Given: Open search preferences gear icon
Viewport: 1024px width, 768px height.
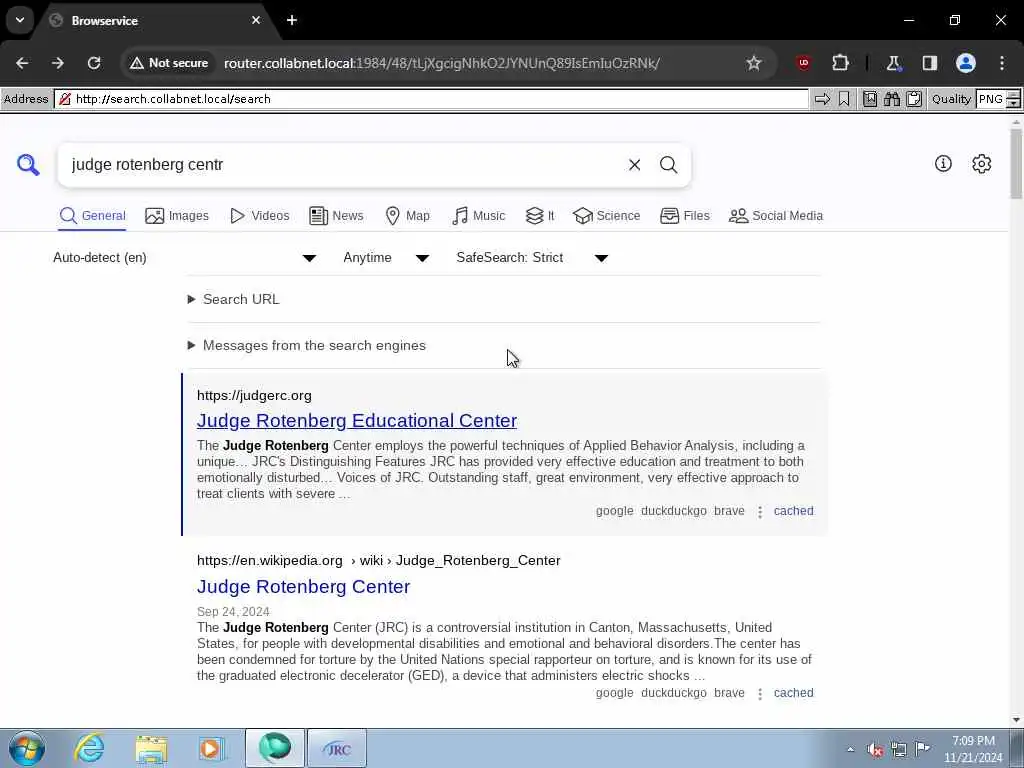Looking at the screenshot, I should [982, 163].
